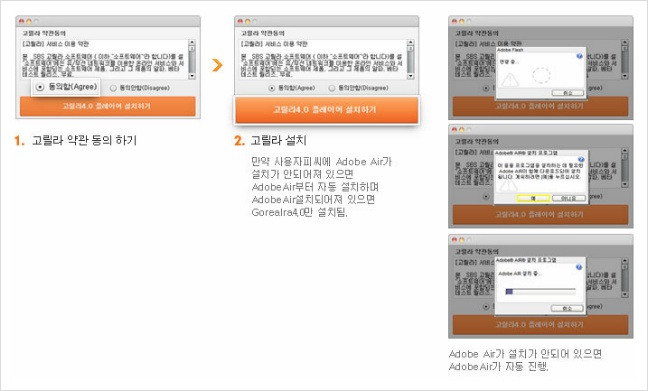648x391 pixels.
Task: Click scroll-up arrow in window behind Adobe Flash dialog
Action: pos(624,43)
